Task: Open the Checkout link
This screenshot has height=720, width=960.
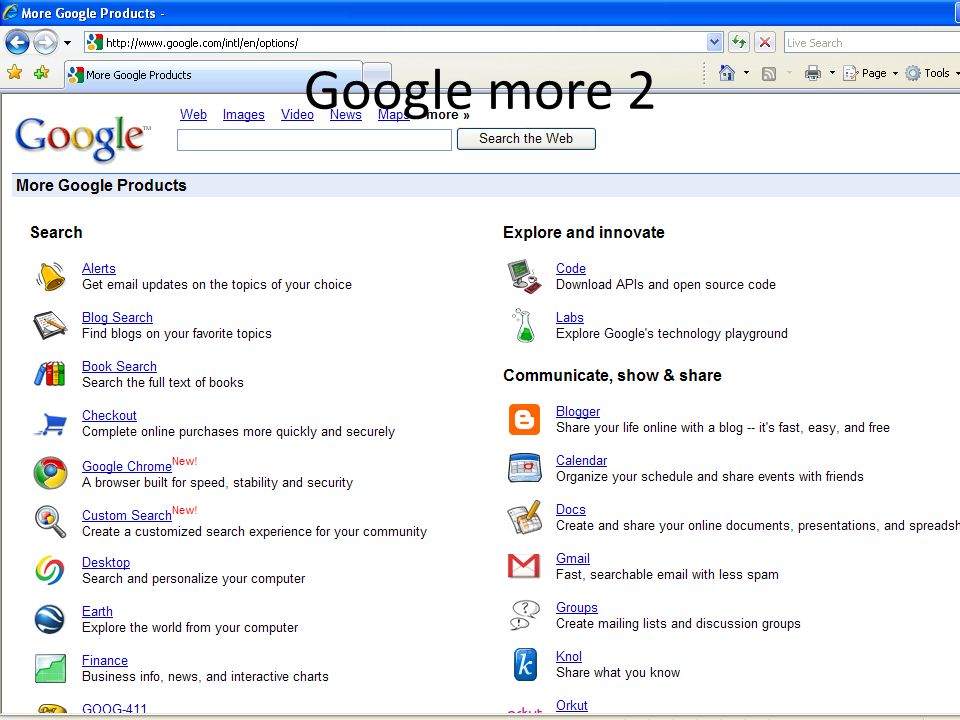Action: (110, 416)
